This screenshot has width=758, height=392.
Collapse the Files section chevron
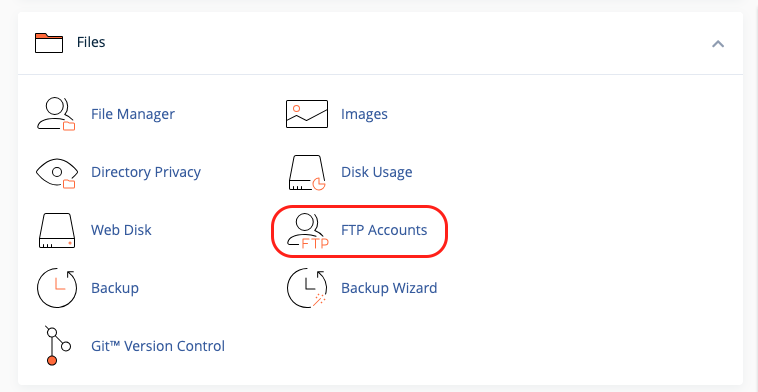[x=718, y=44]
